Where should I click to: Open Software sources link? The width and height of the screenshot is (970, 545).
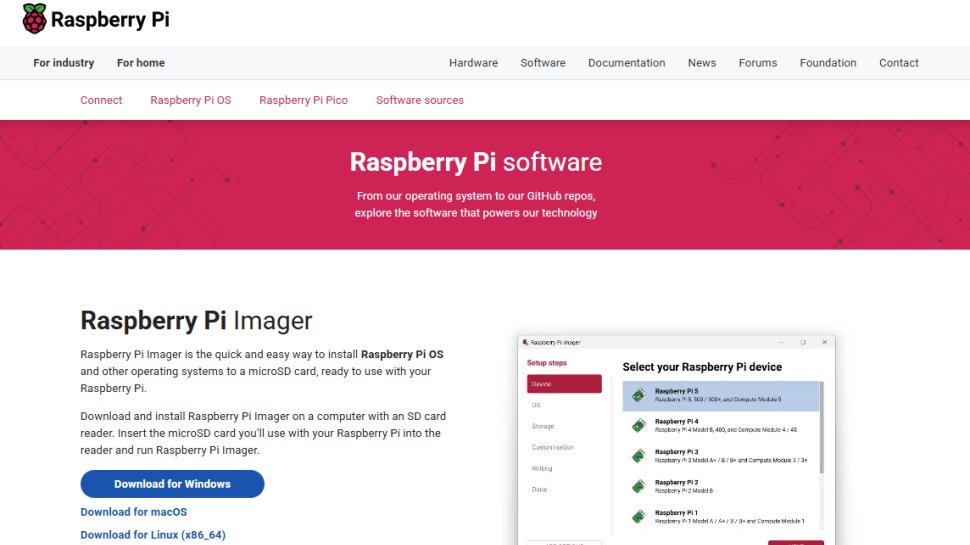click(x=419, y=100)
